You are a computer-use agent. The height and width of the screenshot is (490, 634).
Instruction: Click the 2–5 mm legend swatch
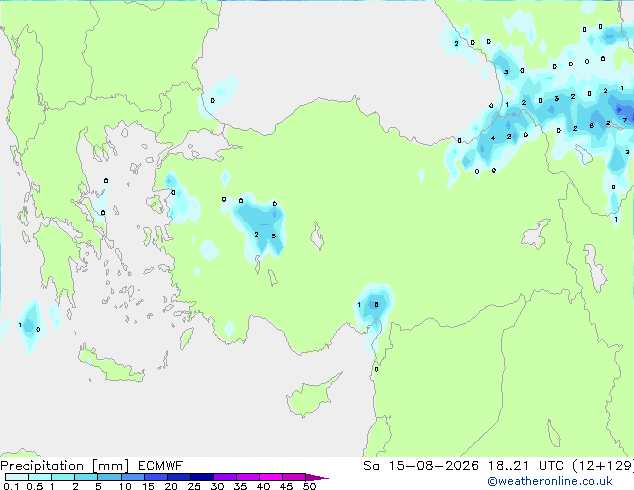[86, 477]
